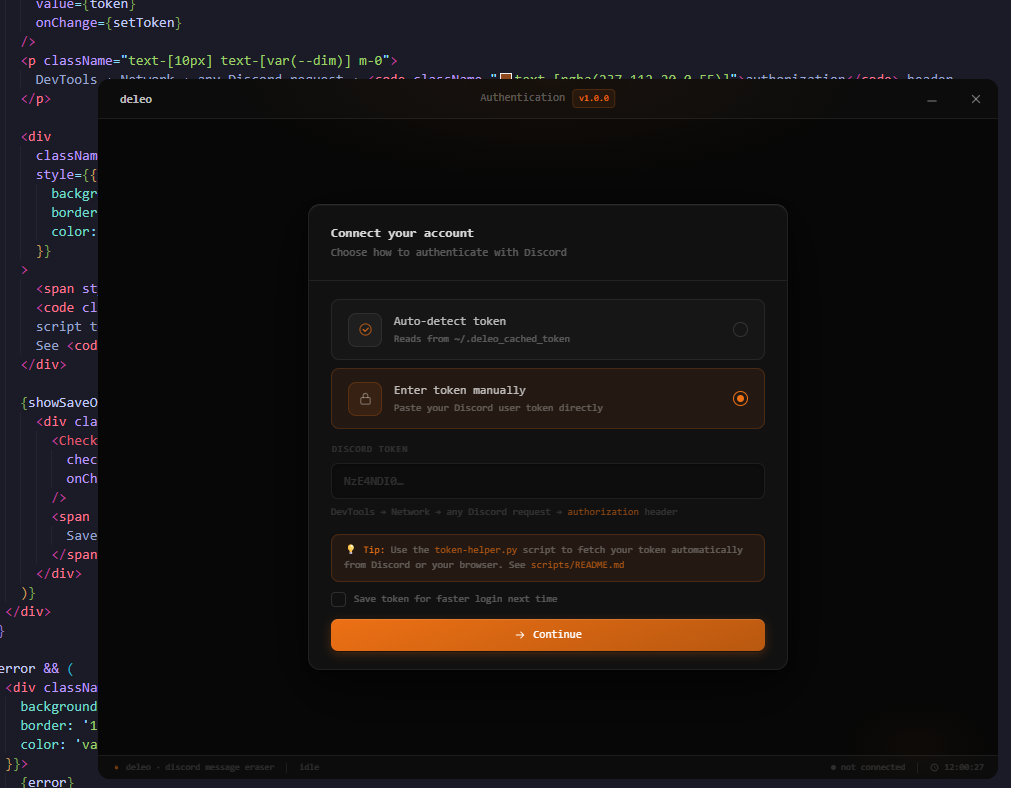Enable Save token for faster login checkbox

[x=339, y=599]
